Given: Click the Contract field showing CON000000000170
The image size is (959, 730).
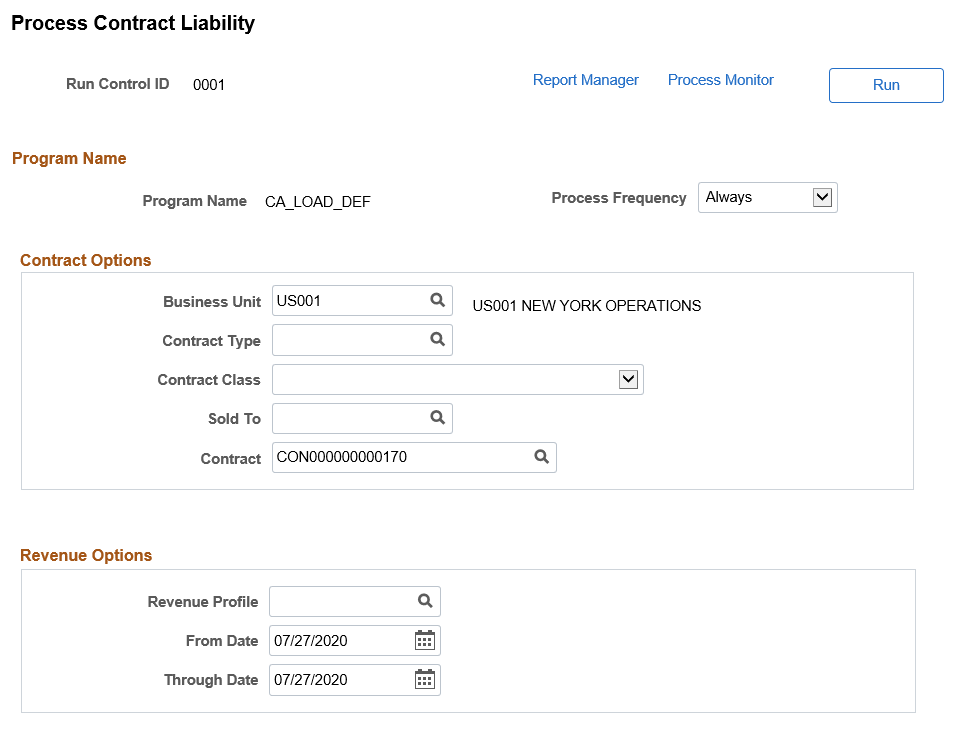Looking at the screenshot, I should click(390, 457).
